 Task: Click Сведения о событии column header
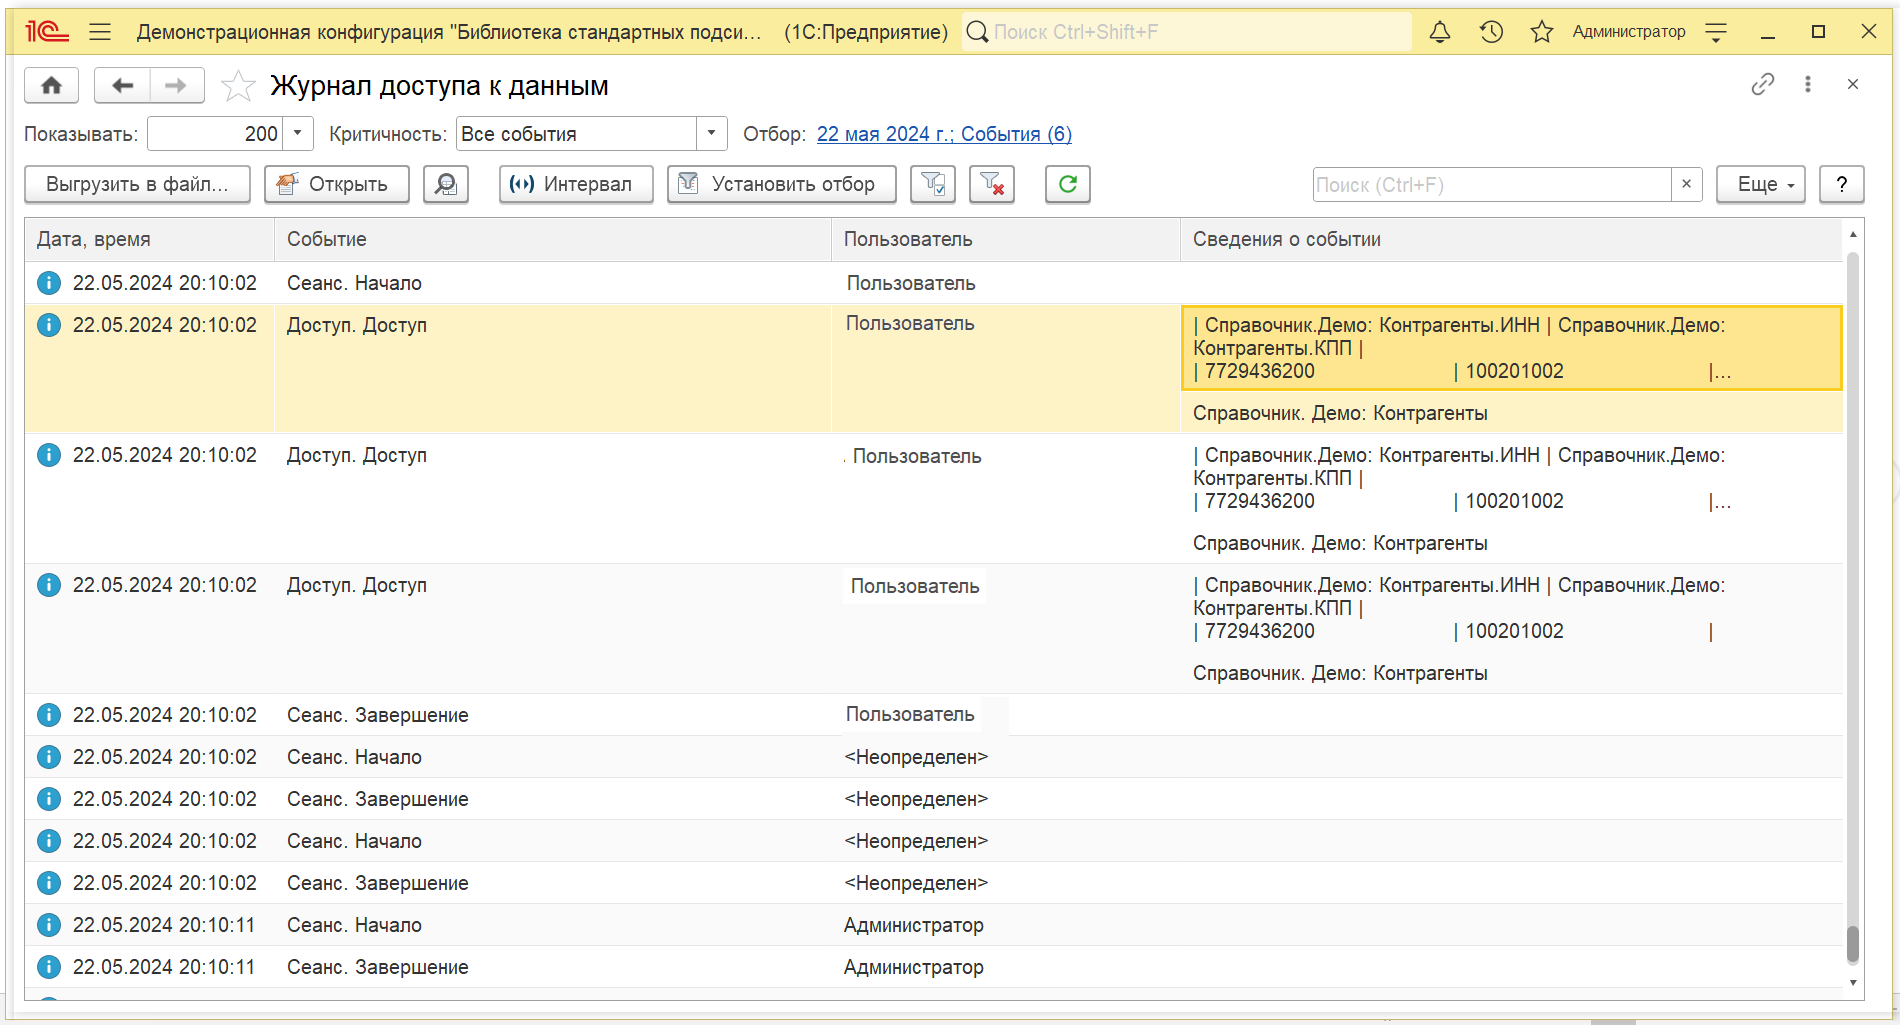[1511, 239]
